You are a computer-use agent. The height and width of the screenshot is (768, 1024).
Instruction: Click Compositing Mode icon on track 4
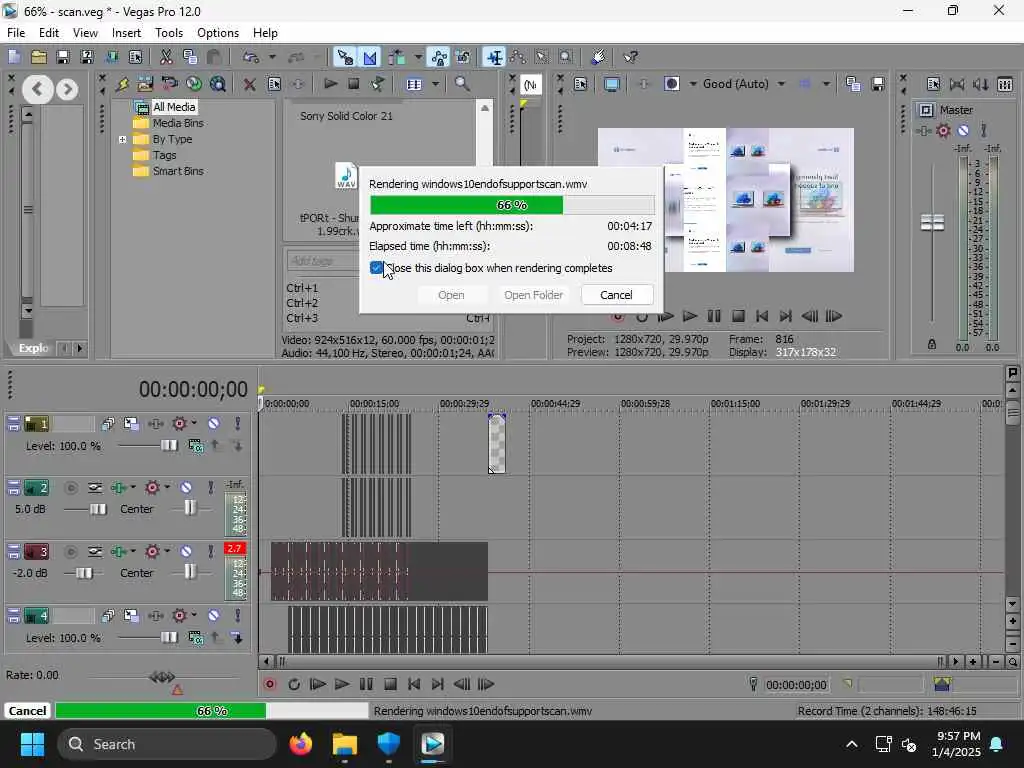pyautogui.click(x=195, y=637)
